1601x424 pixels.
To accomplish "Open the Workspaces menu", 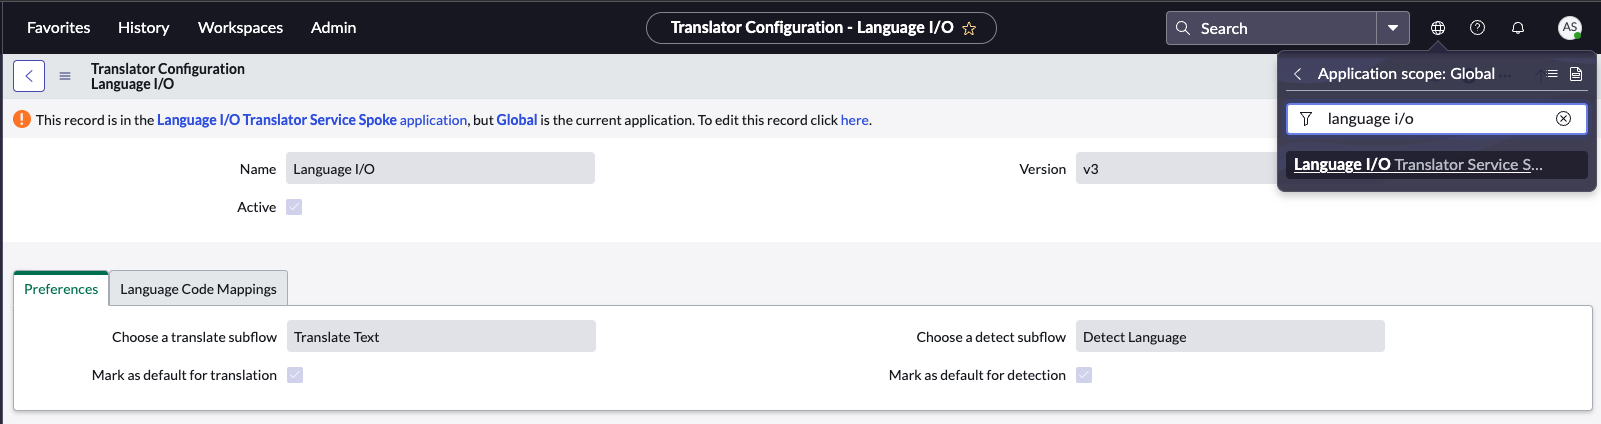I will 240,28.
